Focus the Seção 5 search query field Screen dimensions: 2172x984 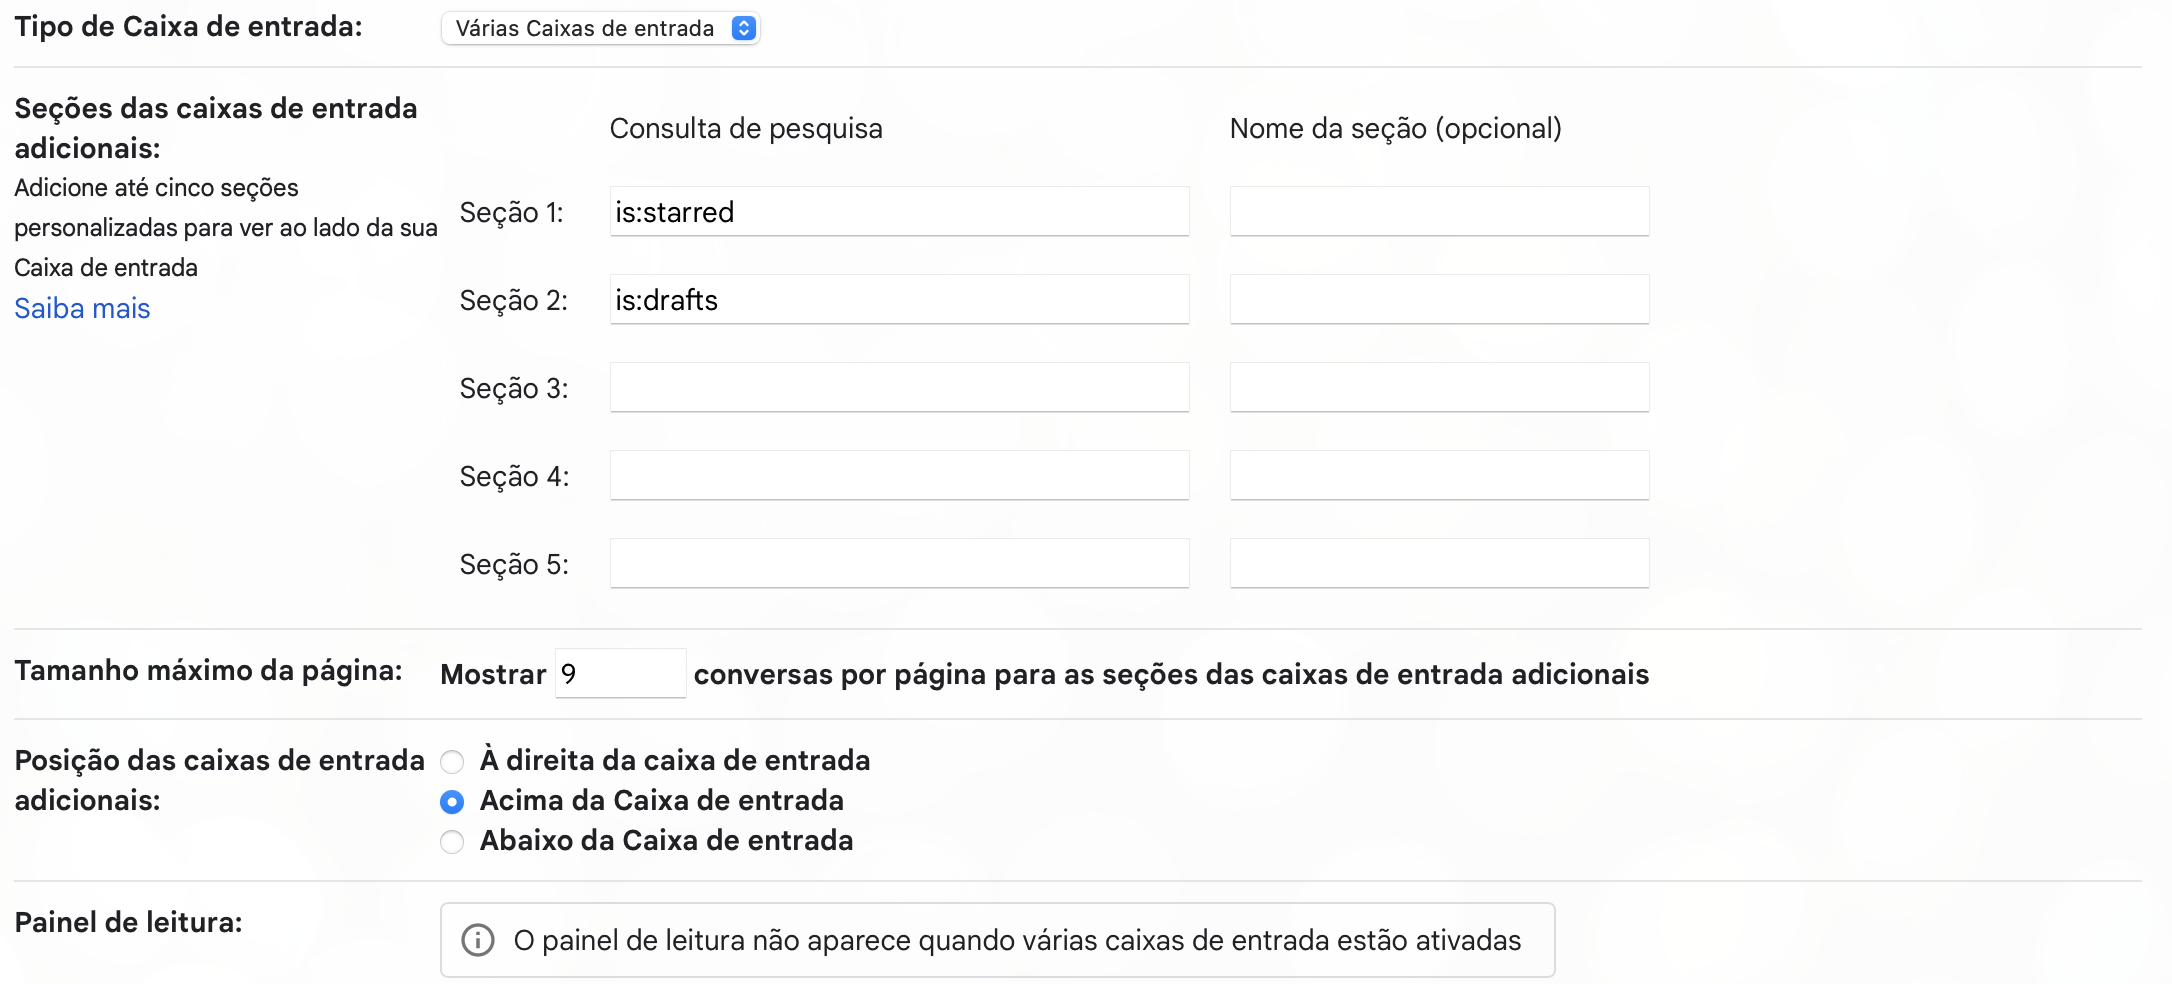click(898, 564)
